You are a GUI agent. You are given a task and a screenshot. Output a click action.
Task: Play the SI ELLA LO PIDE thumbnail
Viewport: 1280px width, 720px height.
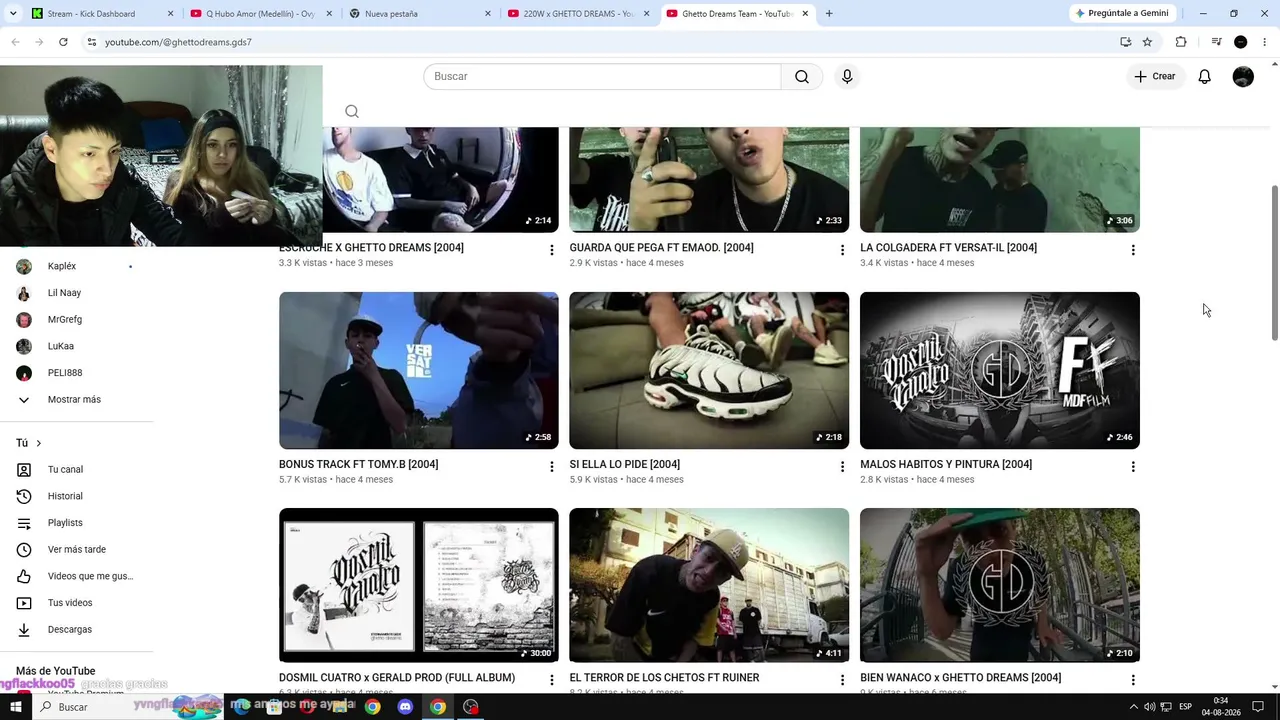click(x=709, y=370)
